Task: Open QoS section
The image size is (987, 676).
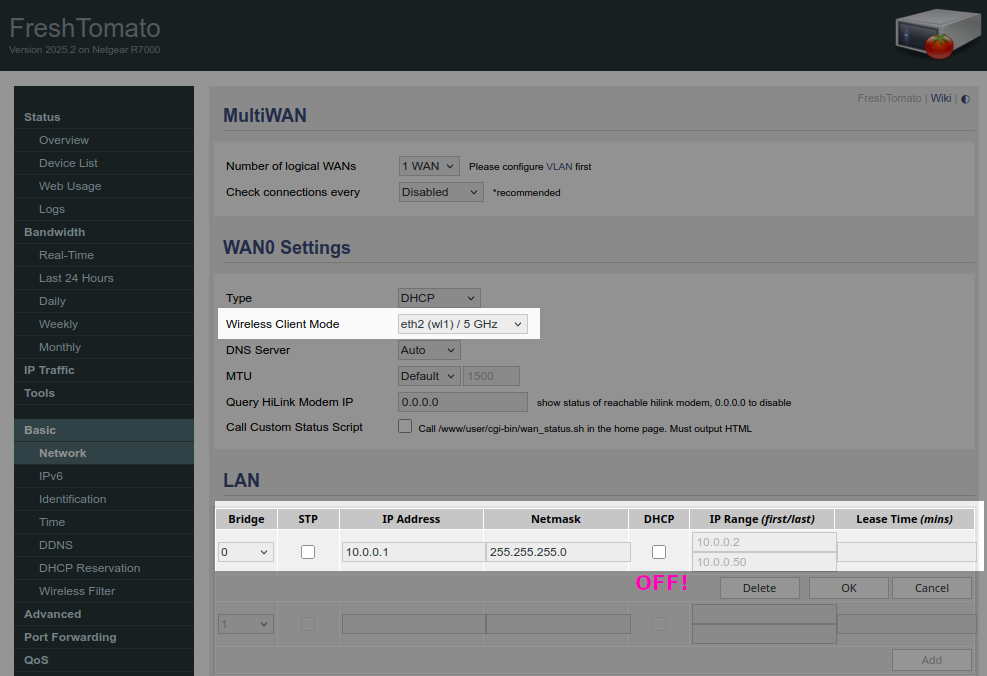Action: pos(36,660)
